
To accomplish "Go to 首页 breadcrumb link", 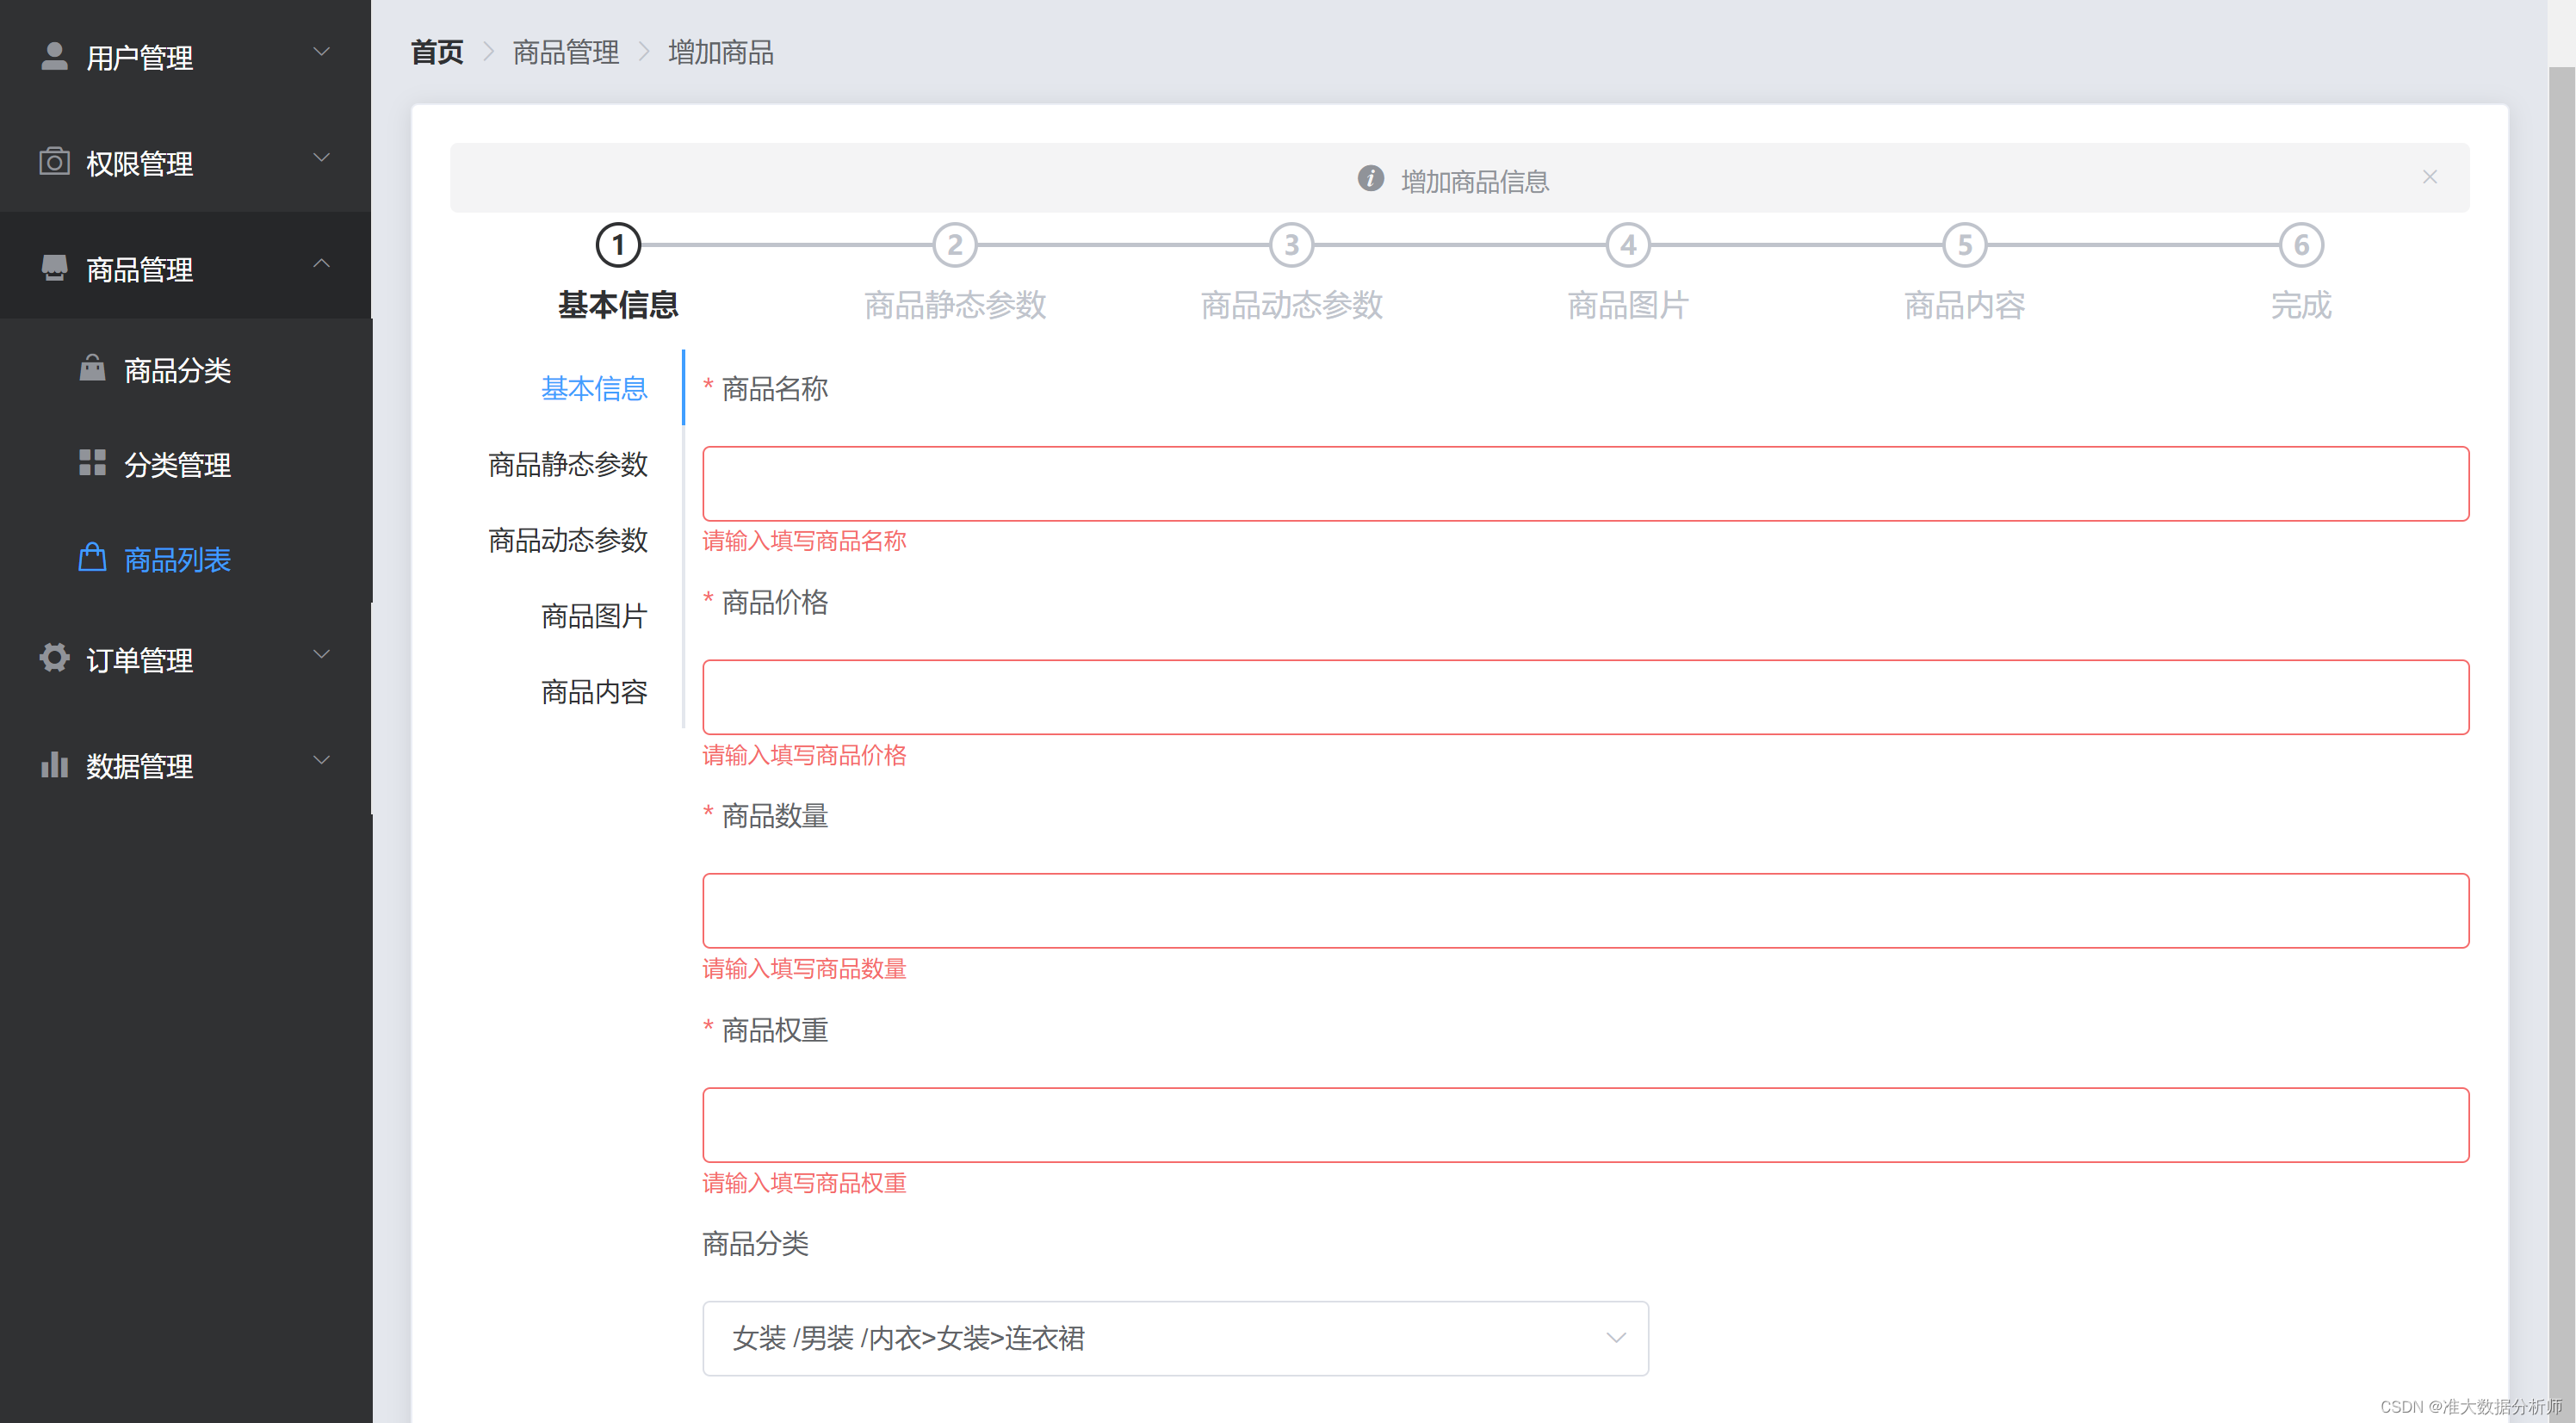I will (x=437, y=52).
